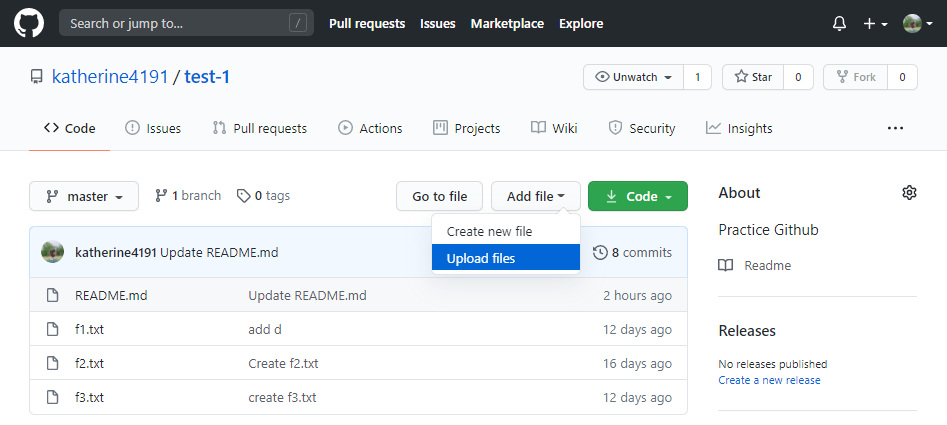Open Pull requests in top navigation
Image resolution: width=947 pixels, height=425 pixels.
click(x=367, y=24)
